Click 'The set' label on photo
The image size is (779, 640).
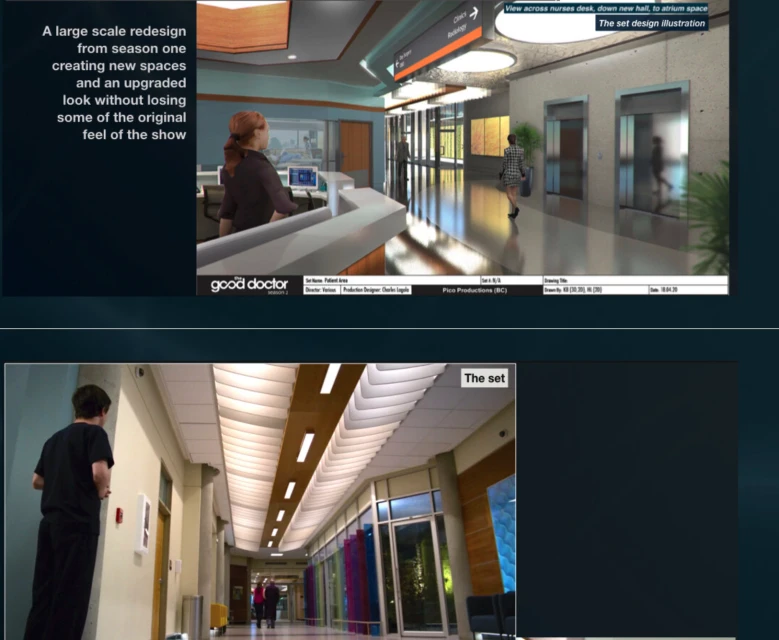tap(484, 378)
